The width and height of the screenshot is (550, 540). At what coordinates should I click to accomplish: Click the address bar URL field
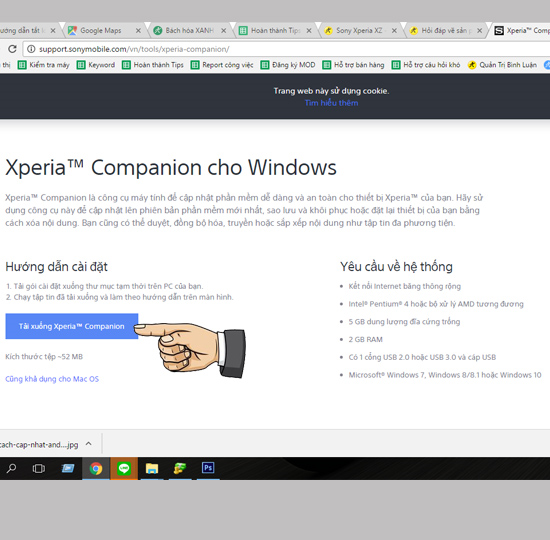286,49
